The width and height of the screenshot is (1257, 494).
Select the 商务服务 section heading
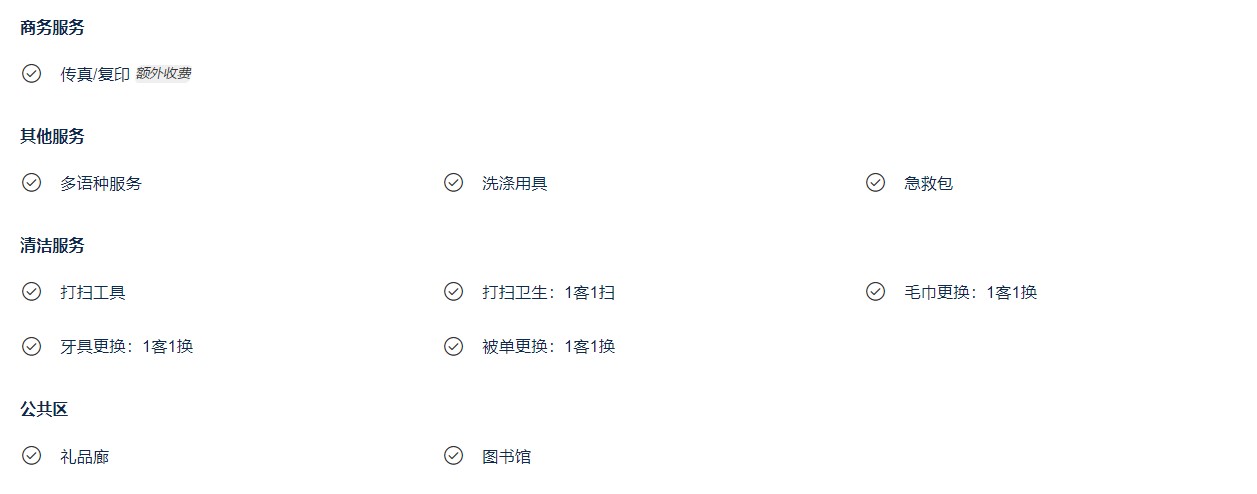tap(52, 28)
